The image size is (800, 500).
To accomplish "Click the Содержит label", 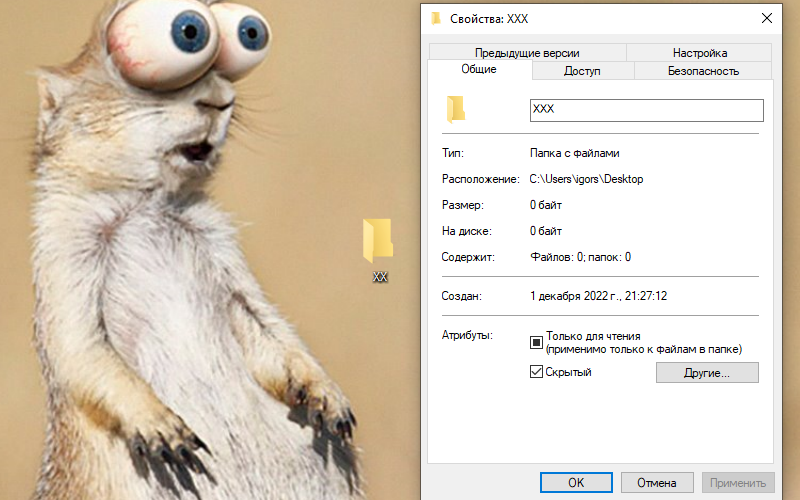I will (x=468, y=257).
